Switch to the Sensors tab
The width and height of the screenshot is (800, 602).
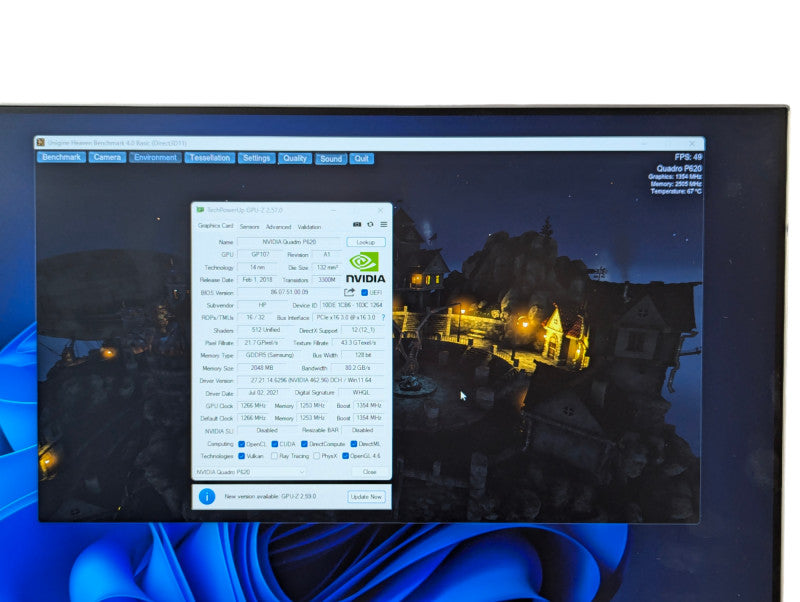coord(249,227)
